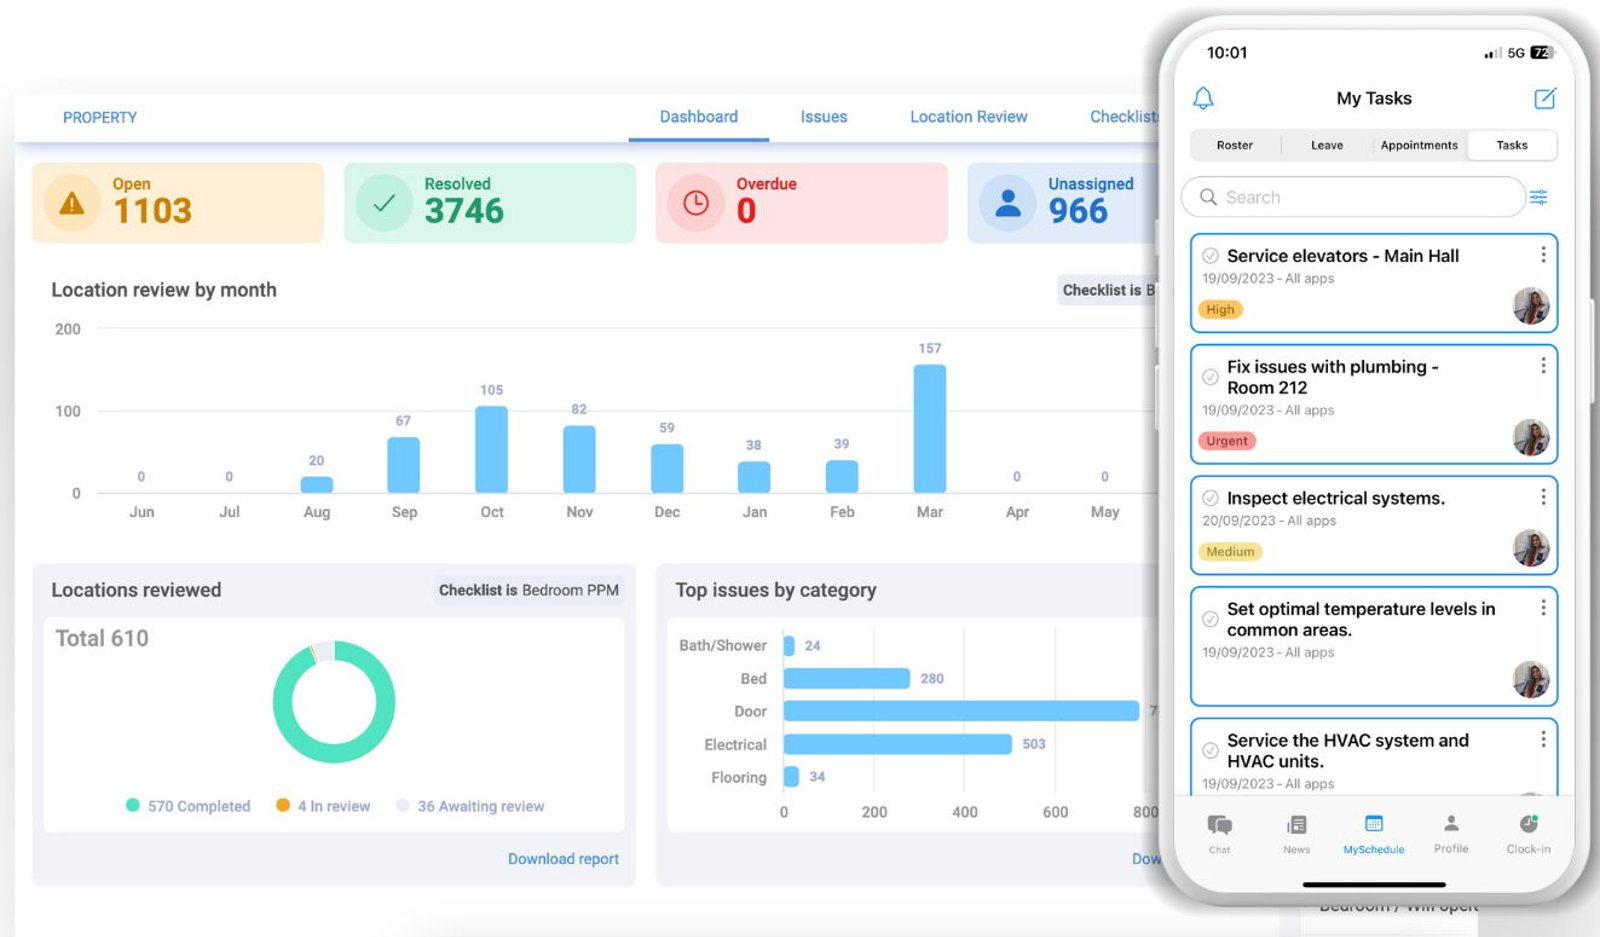Open the filter sliders icon beside Search

(x=1539, y=197)
